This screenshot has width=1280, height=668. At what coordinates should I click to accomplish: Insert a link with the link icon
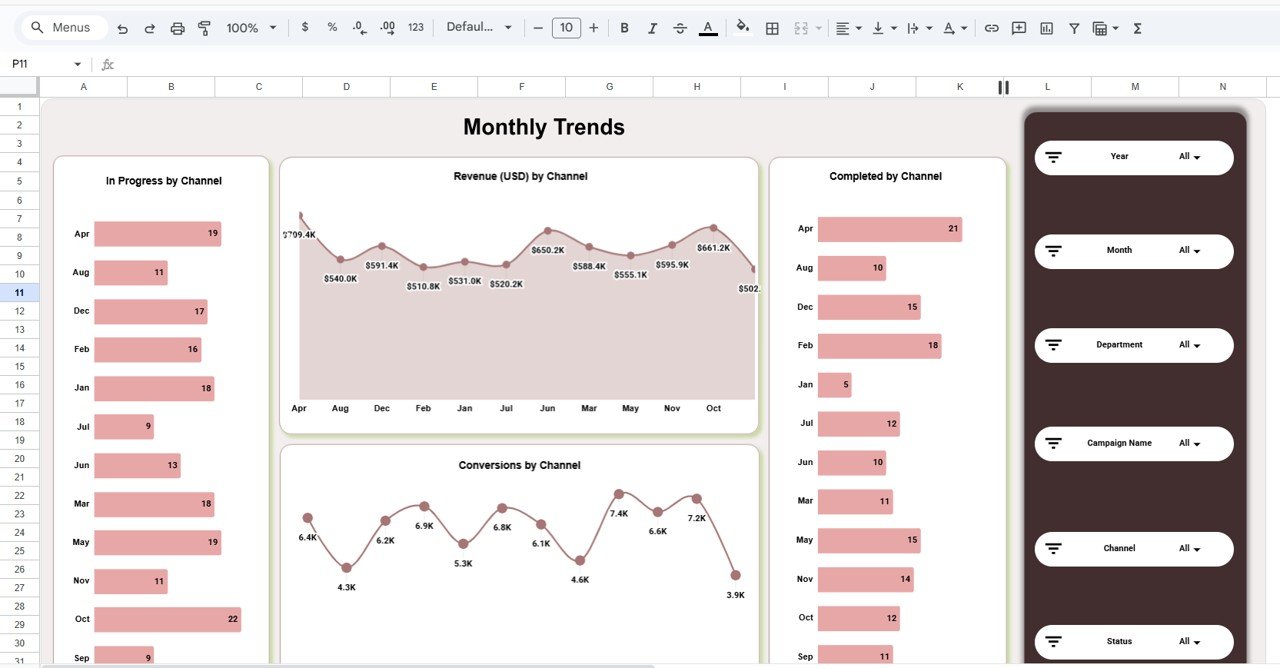tap(991, 28)
